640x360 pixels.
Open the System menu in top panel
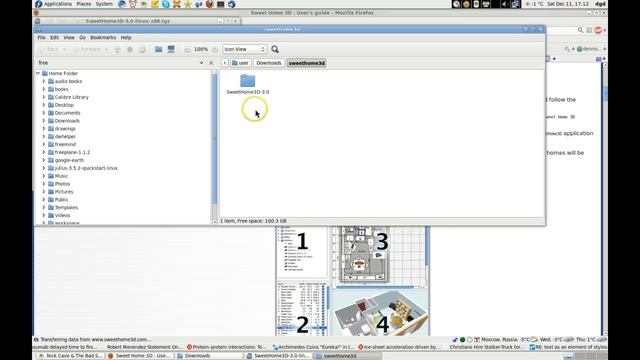[104, 4]
